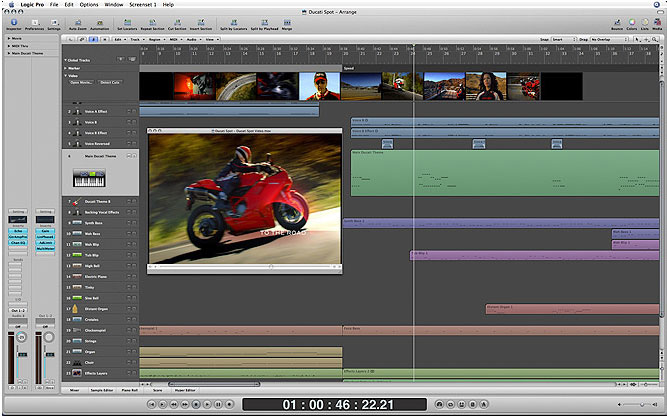This screenshot has width=667, height=416.
Task: Click the Auto Zoom toolbar icon
Action: pos(77,21)
